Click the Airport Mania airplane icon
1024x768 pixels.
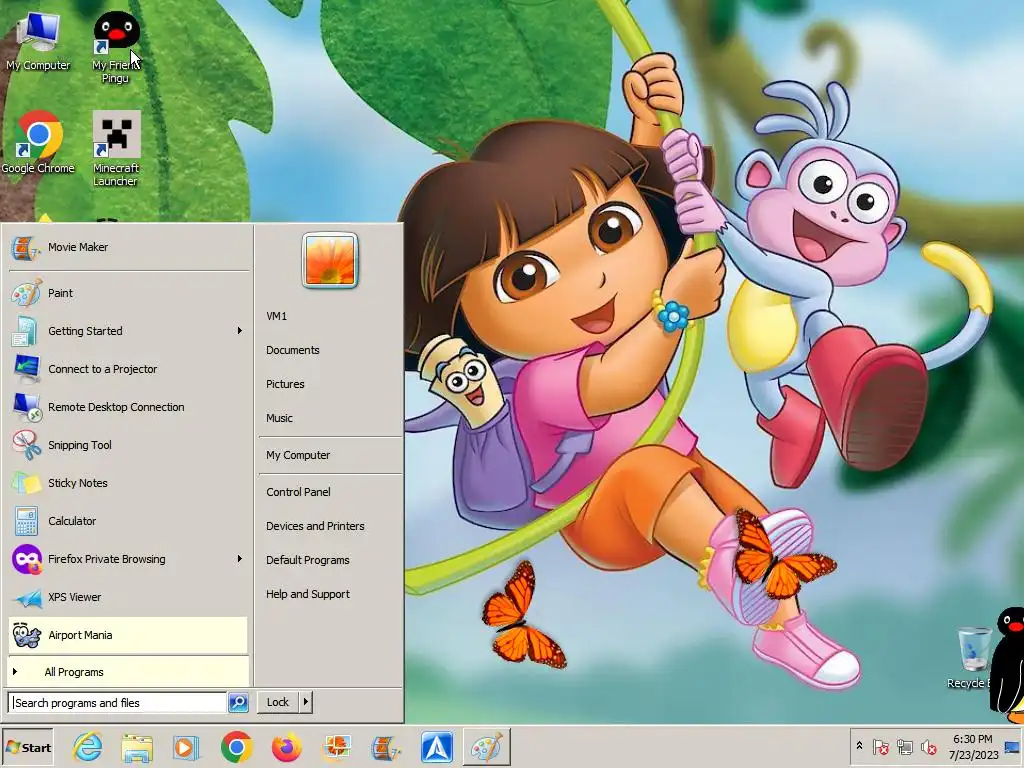point(27,635)
